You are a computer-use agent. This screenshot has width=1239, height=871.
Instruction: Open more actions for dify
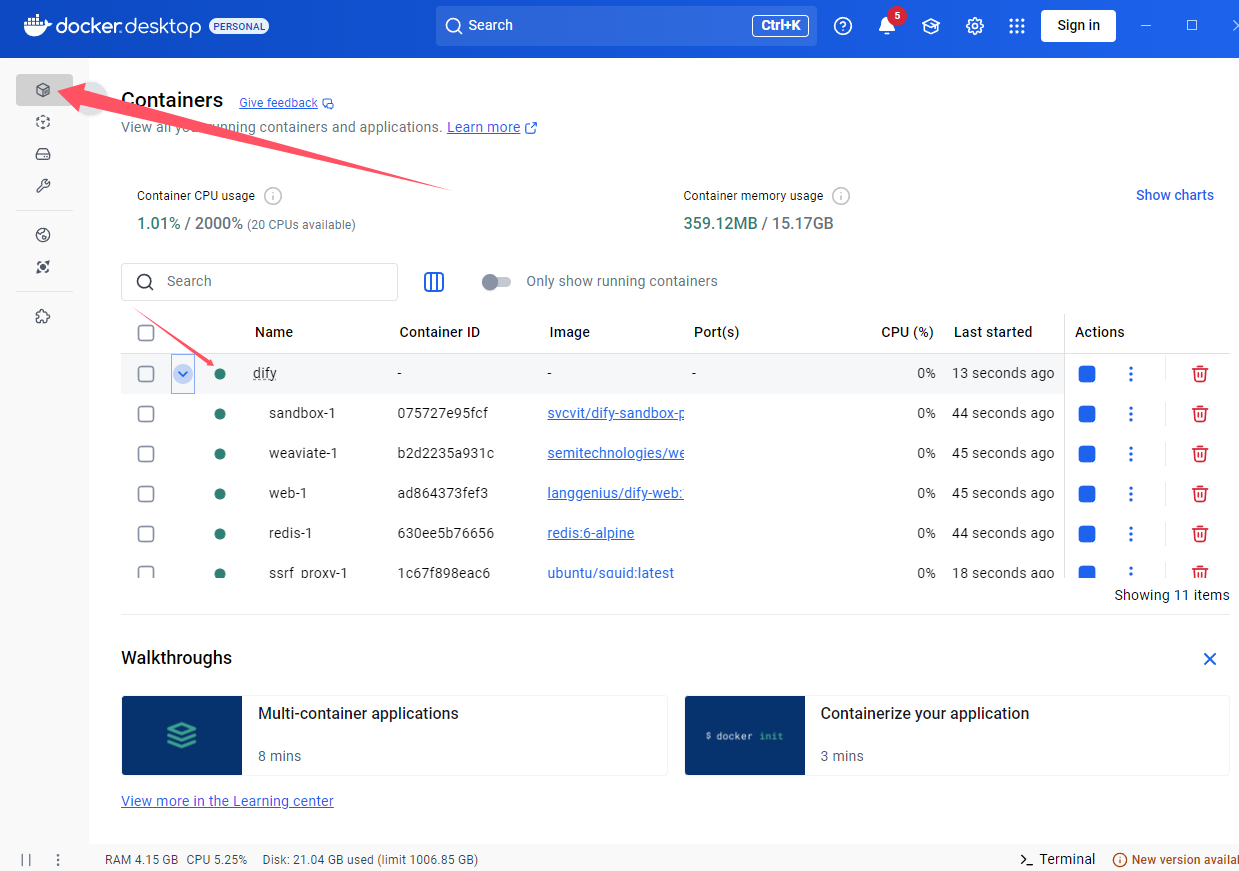point(1131,374)
